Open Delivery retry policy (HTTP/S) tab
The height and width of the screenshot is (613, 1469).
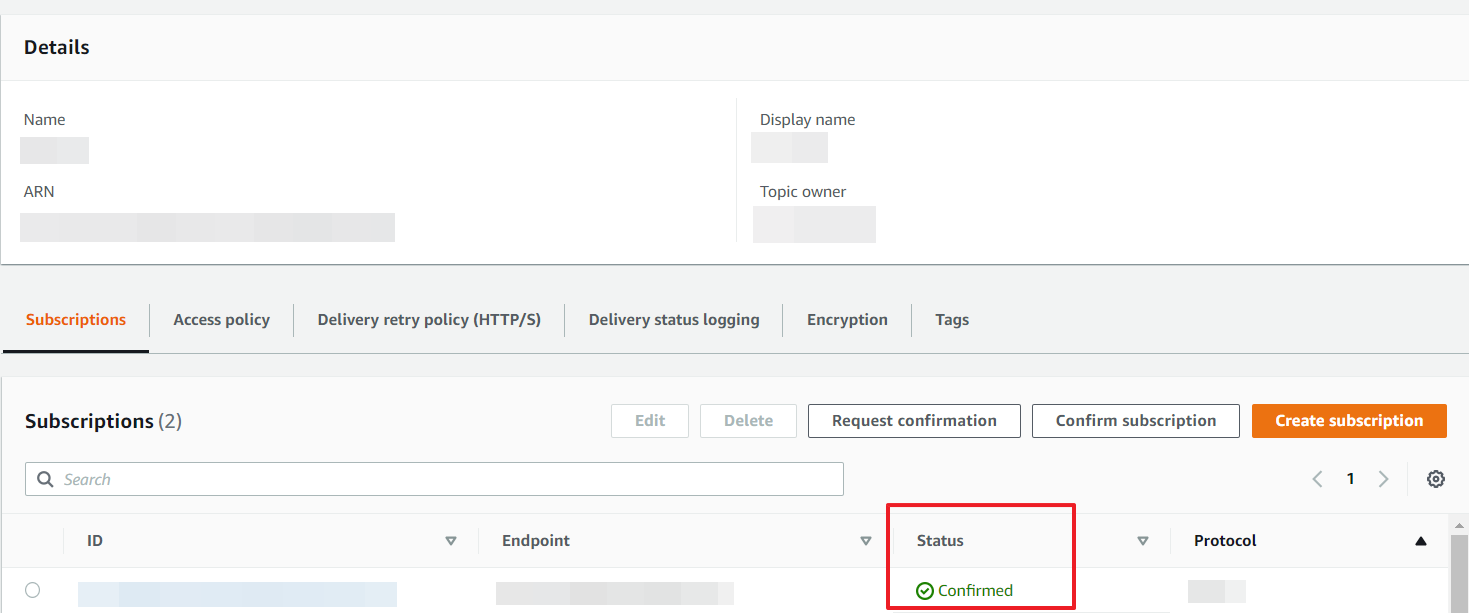[x=429, y=320]
